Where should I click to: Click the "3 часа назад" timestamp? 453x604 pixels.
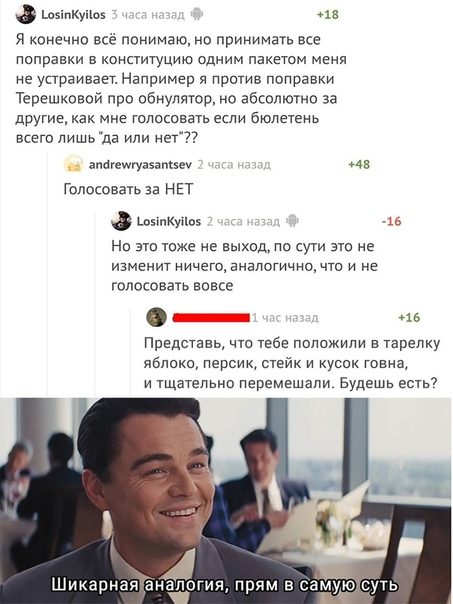(148, 15)
